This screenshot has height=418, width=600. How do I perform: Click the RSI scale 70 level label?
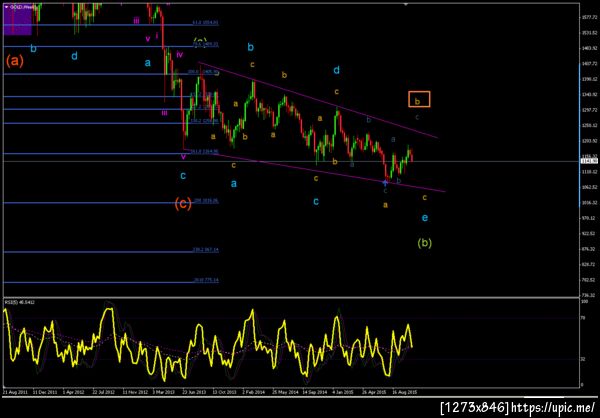[x=584, y=318]
